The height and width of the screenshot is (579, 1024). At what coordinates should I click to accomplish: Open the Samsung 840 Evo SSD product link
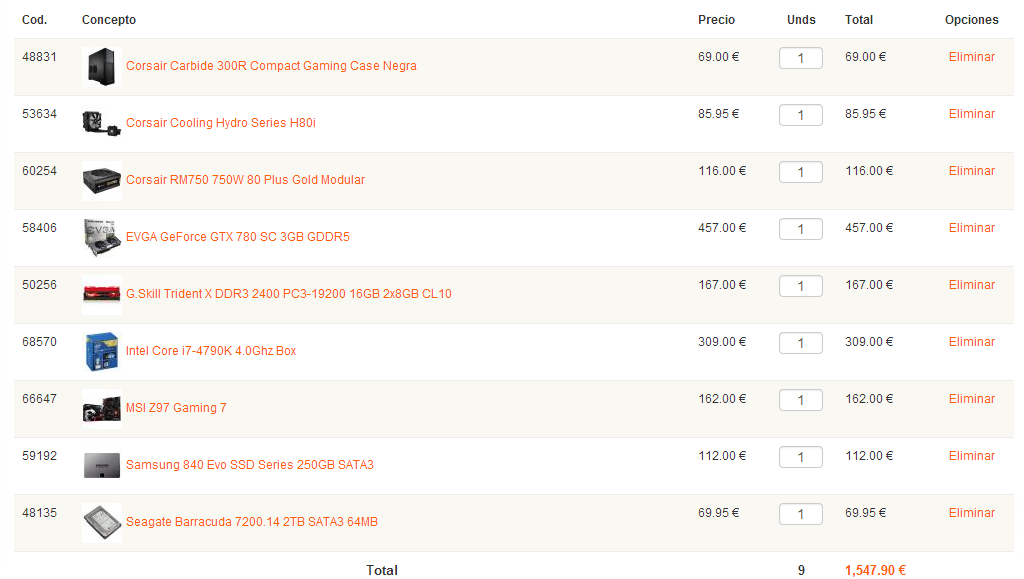pyautogui.click(x=249, y=465)
